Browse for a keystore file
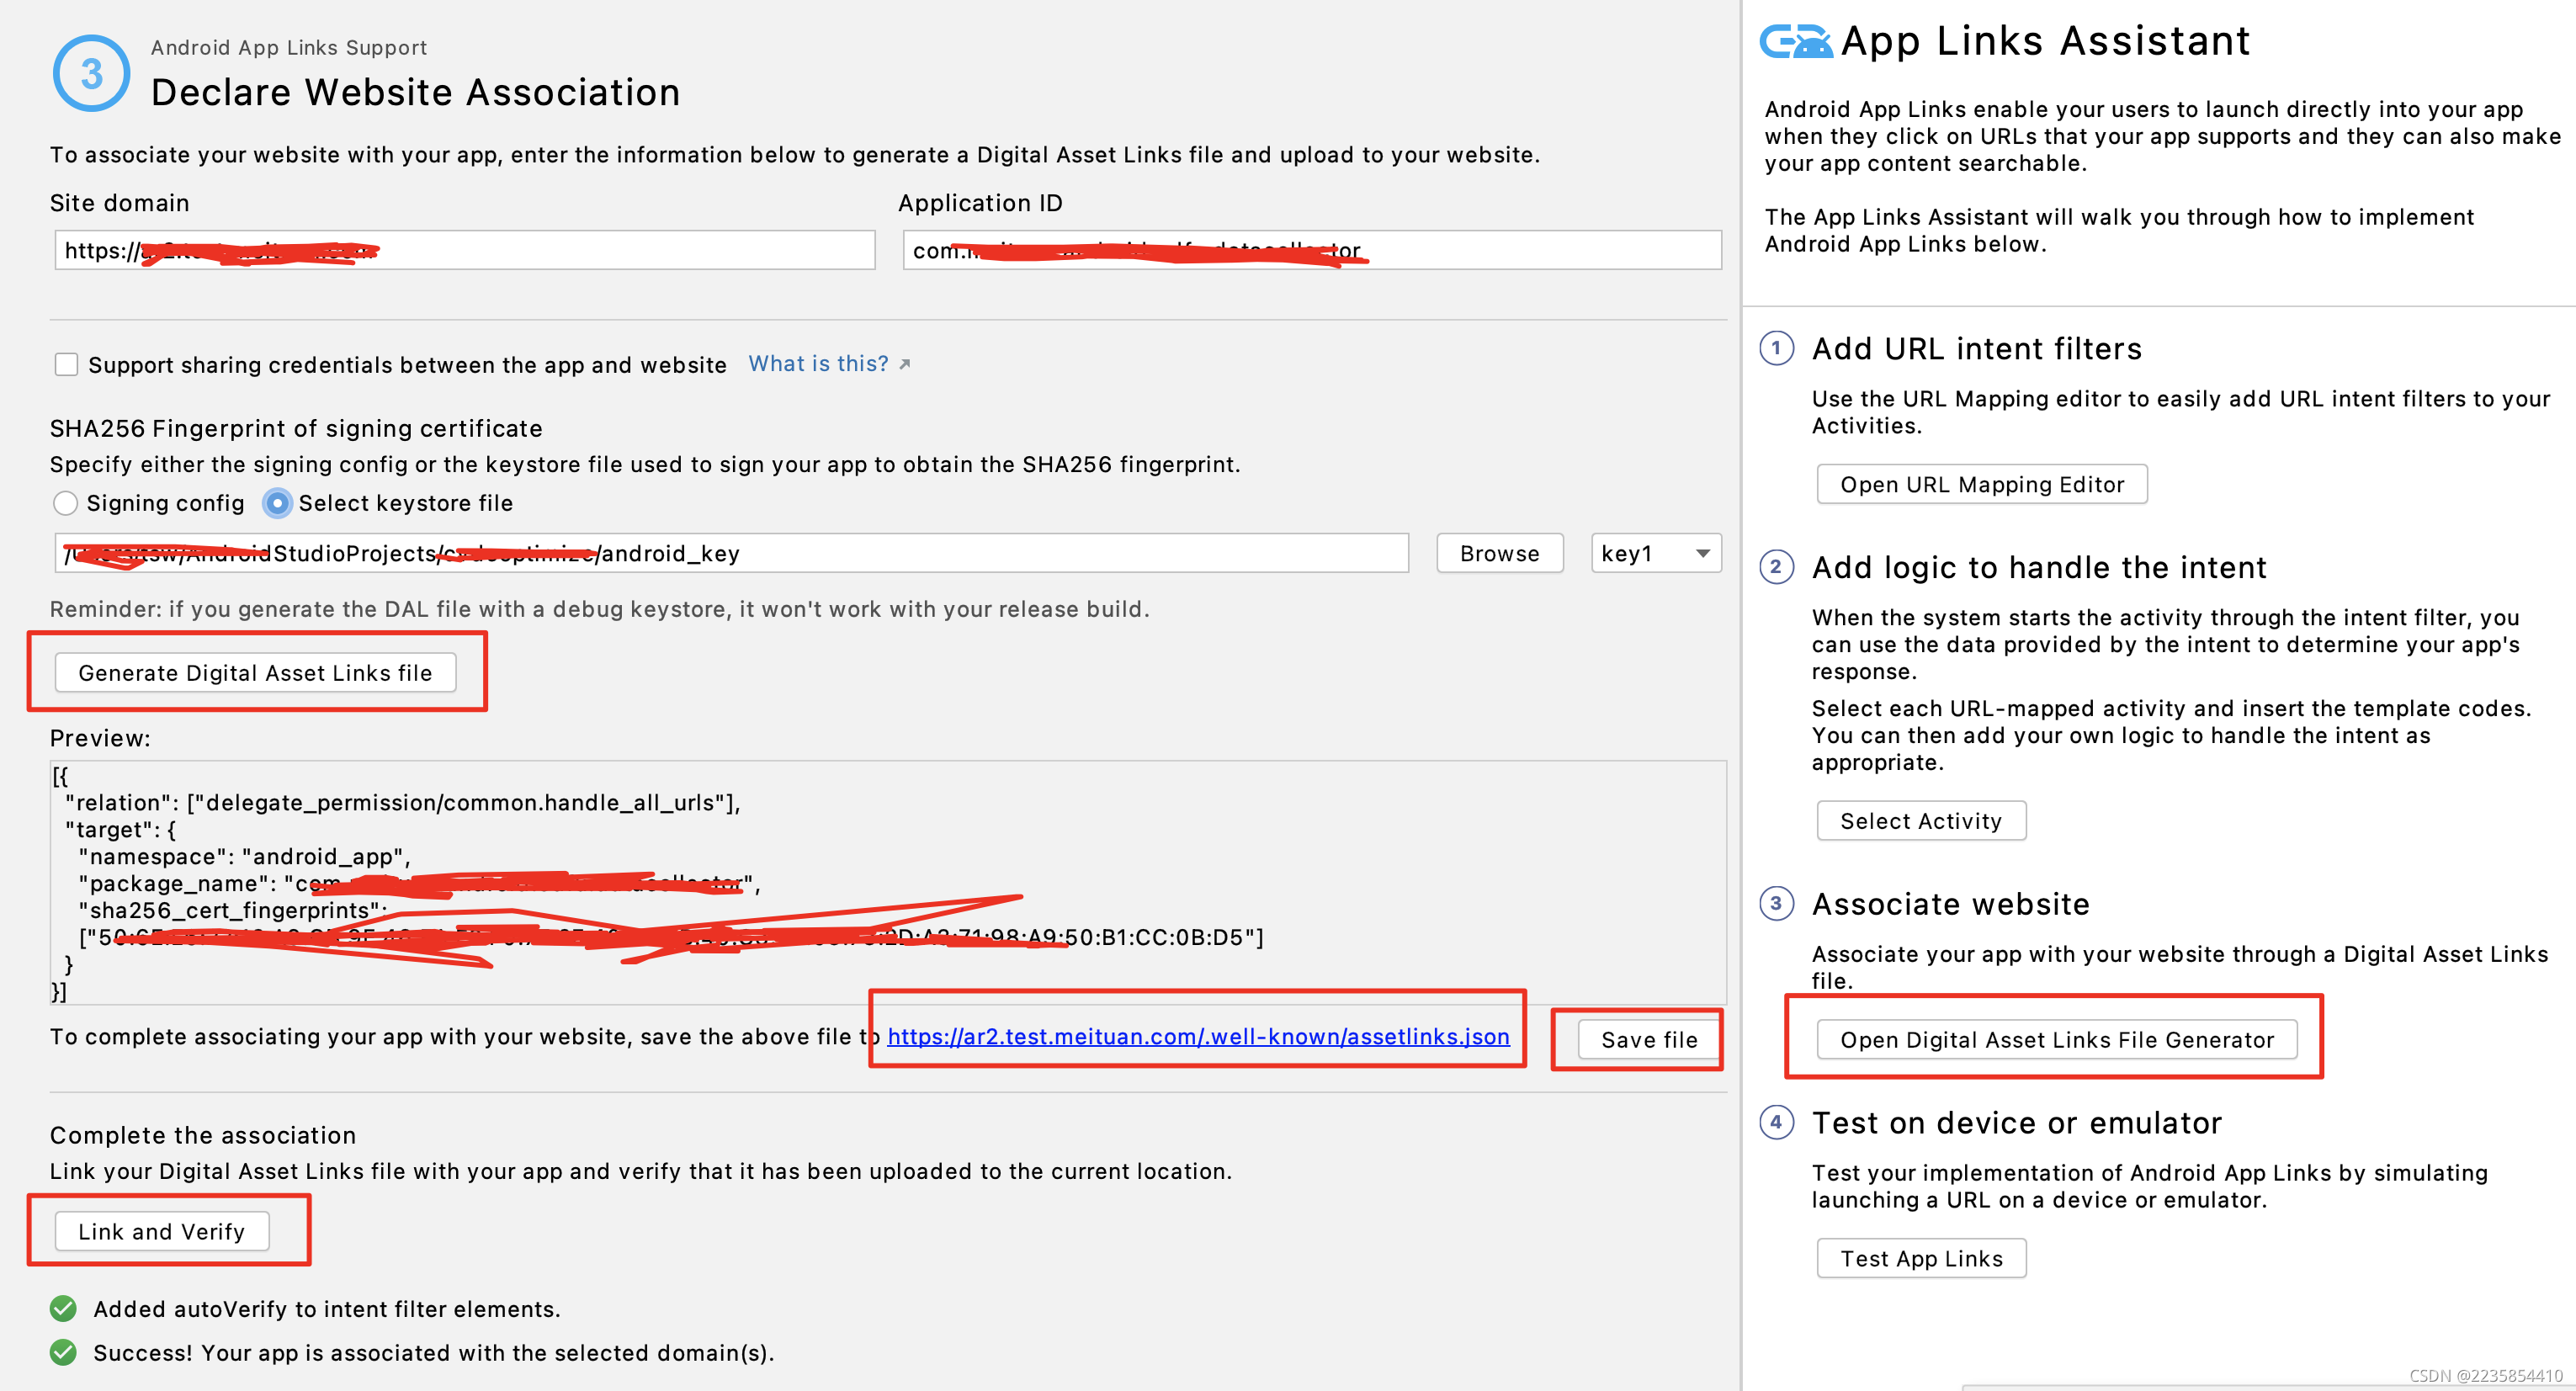Screen dimensions: 2576x1391 1499,553
